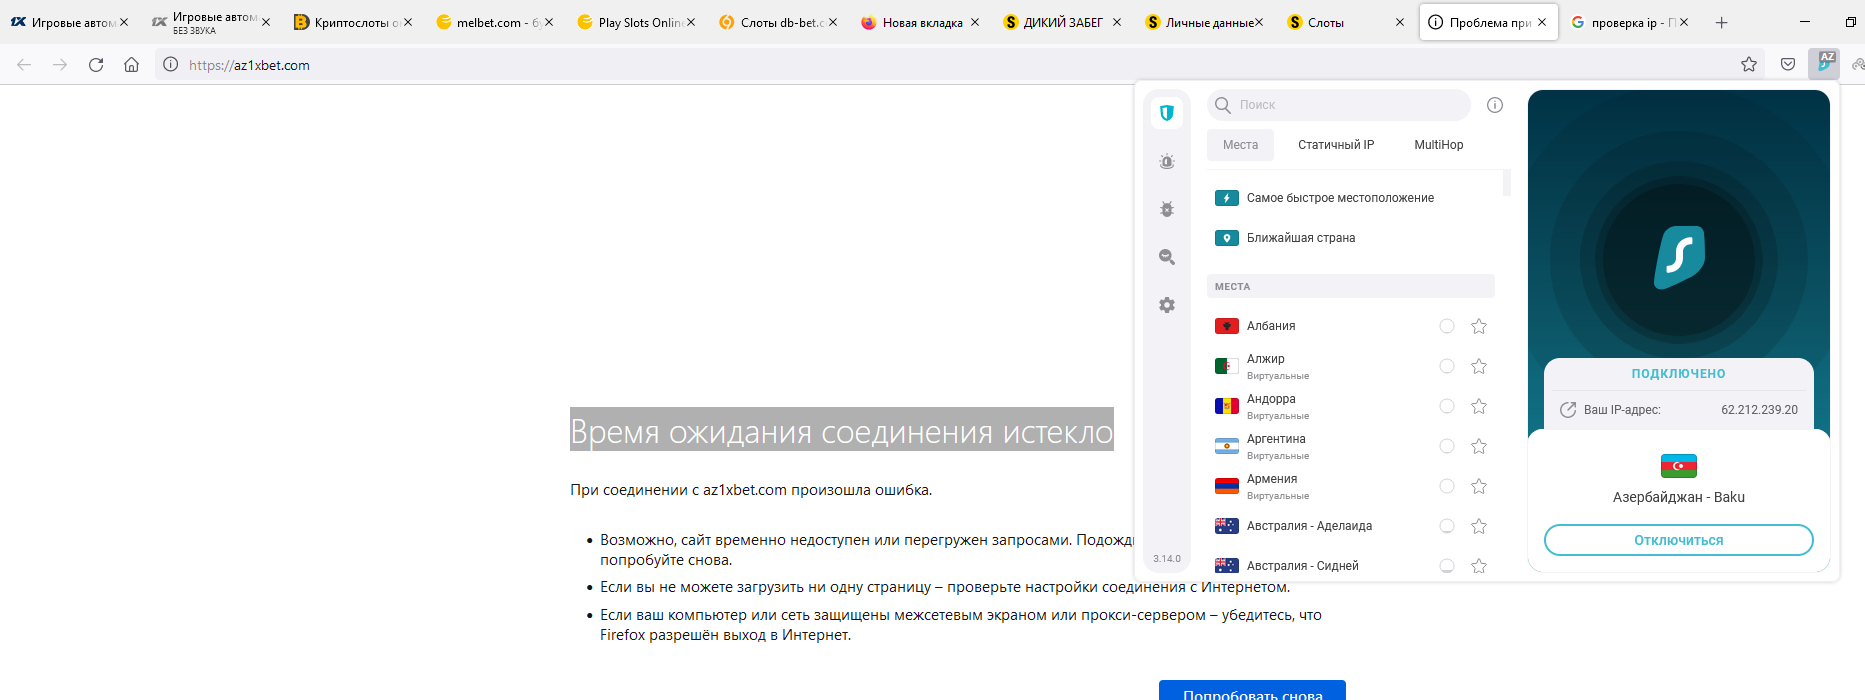1865x700 pixels.
Task: Select the Австралия - Сидней location row
Action: point(1350,566)
